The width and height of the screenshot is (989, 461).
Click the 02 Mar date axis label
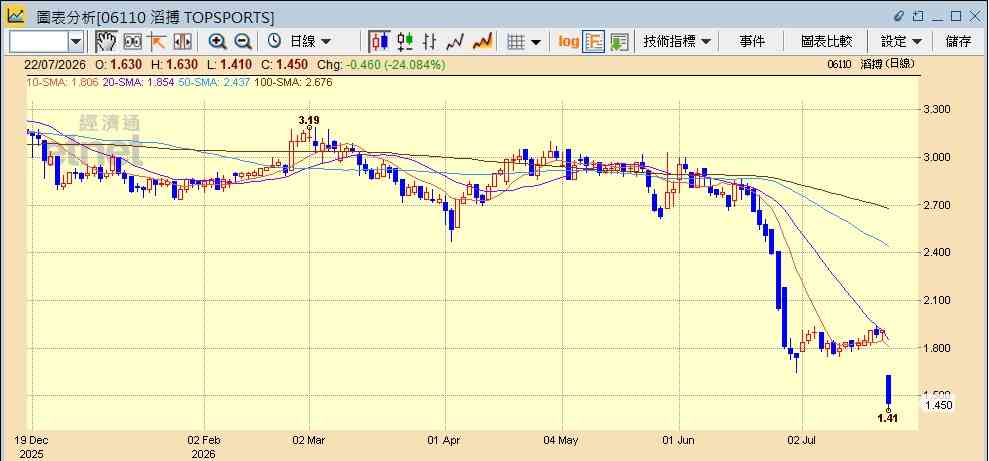pos(309,440)
